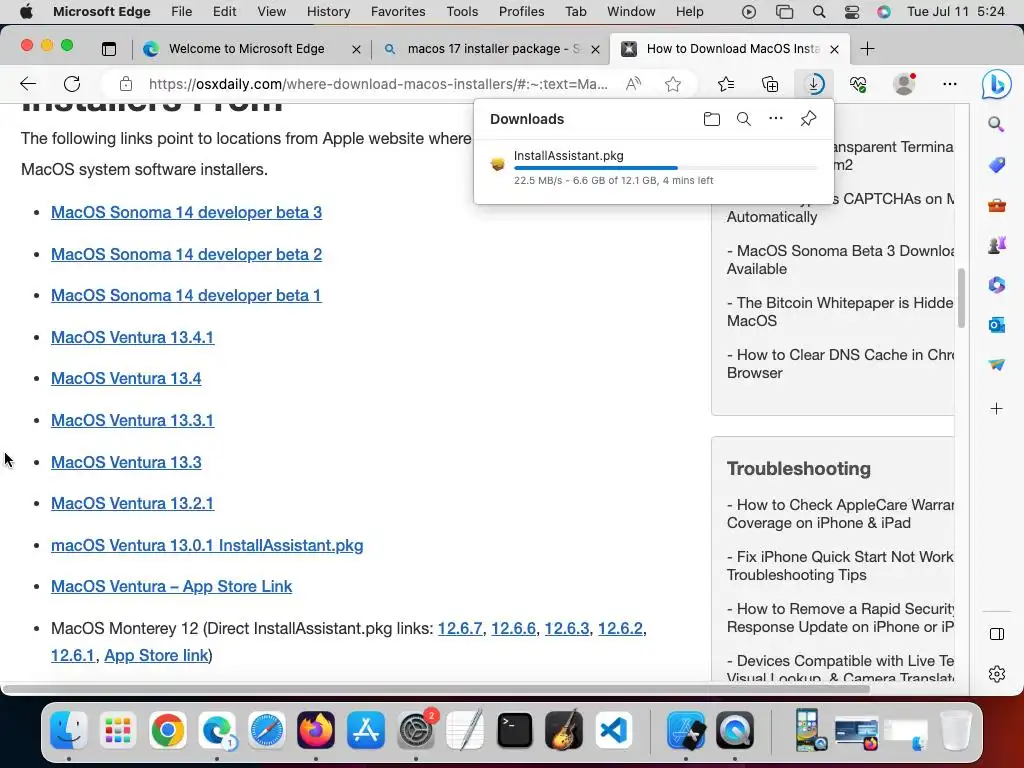Viewport: 1024px width, 768px height.
Task: Click the page vertical scrollbar thumb
Action: point(961,298)
